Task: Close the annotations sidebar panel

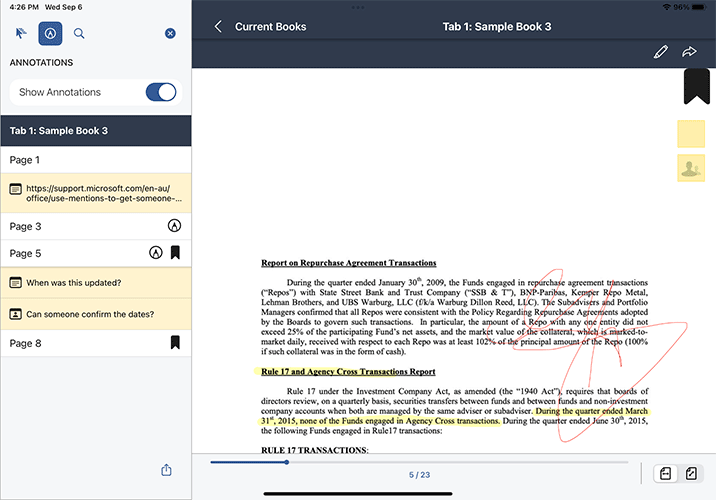Action: pyautogui.click(x=170, y=33)
